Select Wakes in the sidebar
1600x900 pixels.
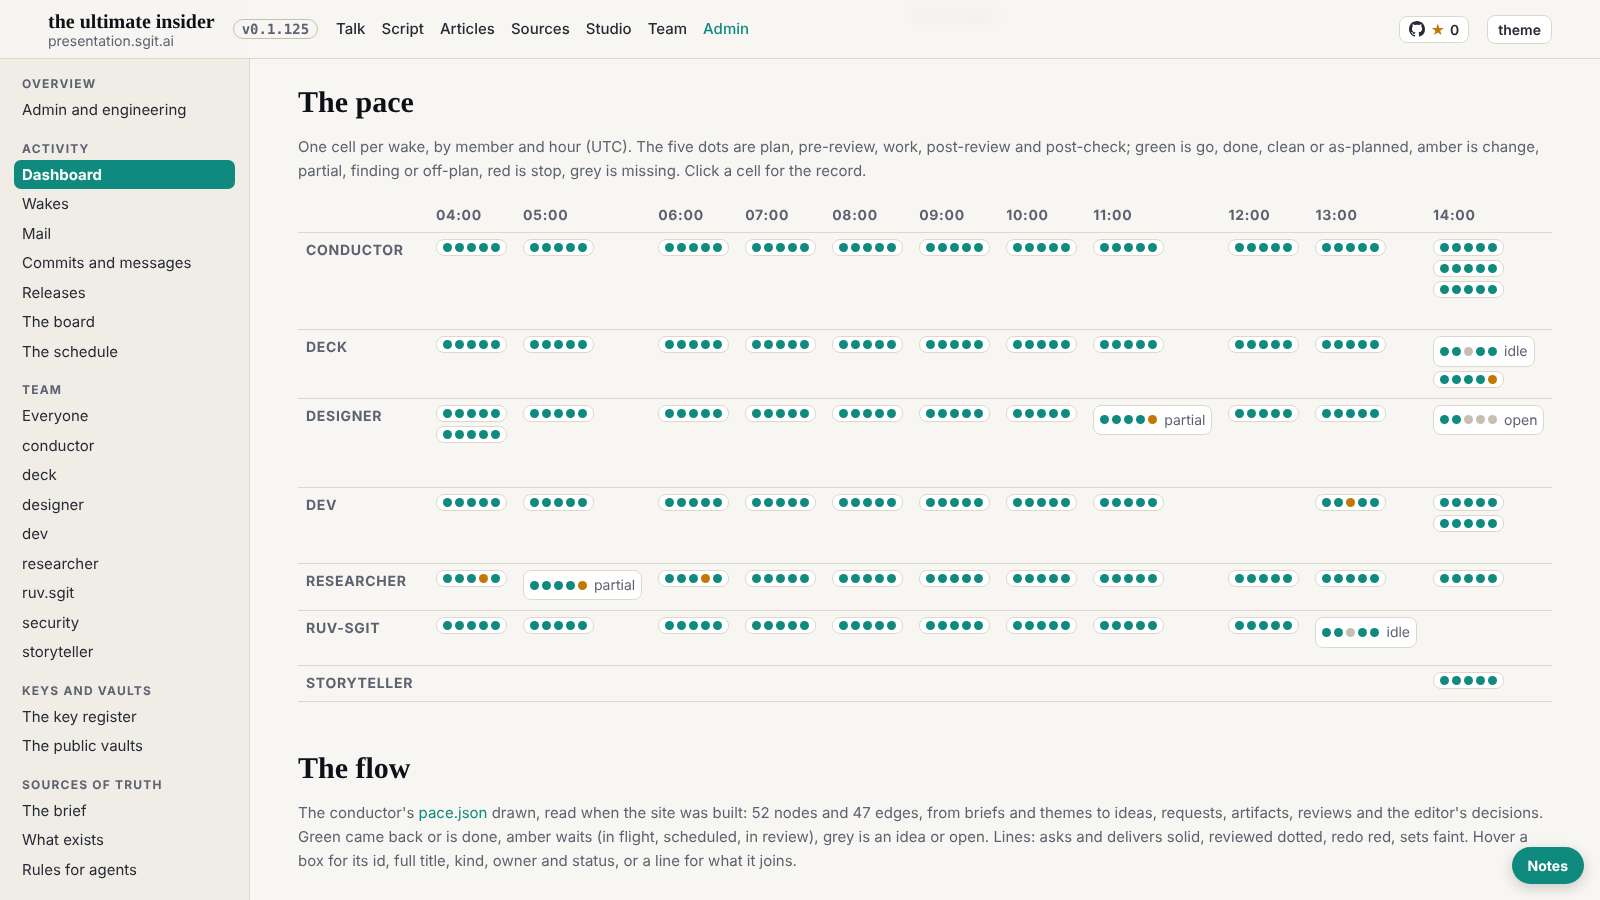tap(45, 204)
